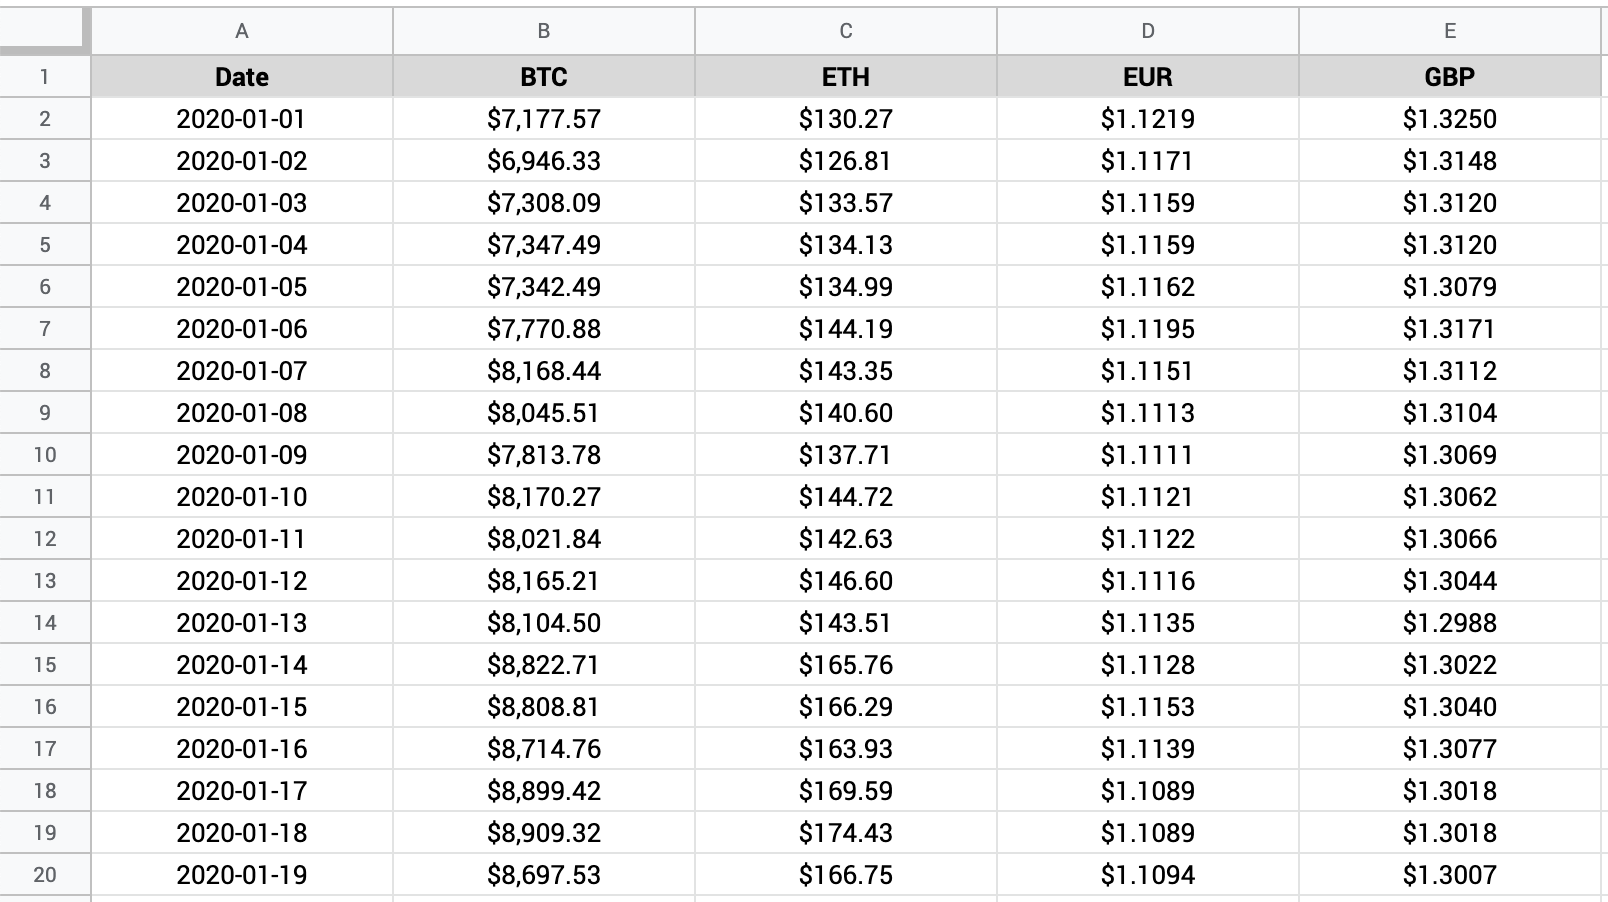The width and height of the screenshot is (1608, 902).
Task: Click EUR value $1.1195
Action: point(1148,329)
